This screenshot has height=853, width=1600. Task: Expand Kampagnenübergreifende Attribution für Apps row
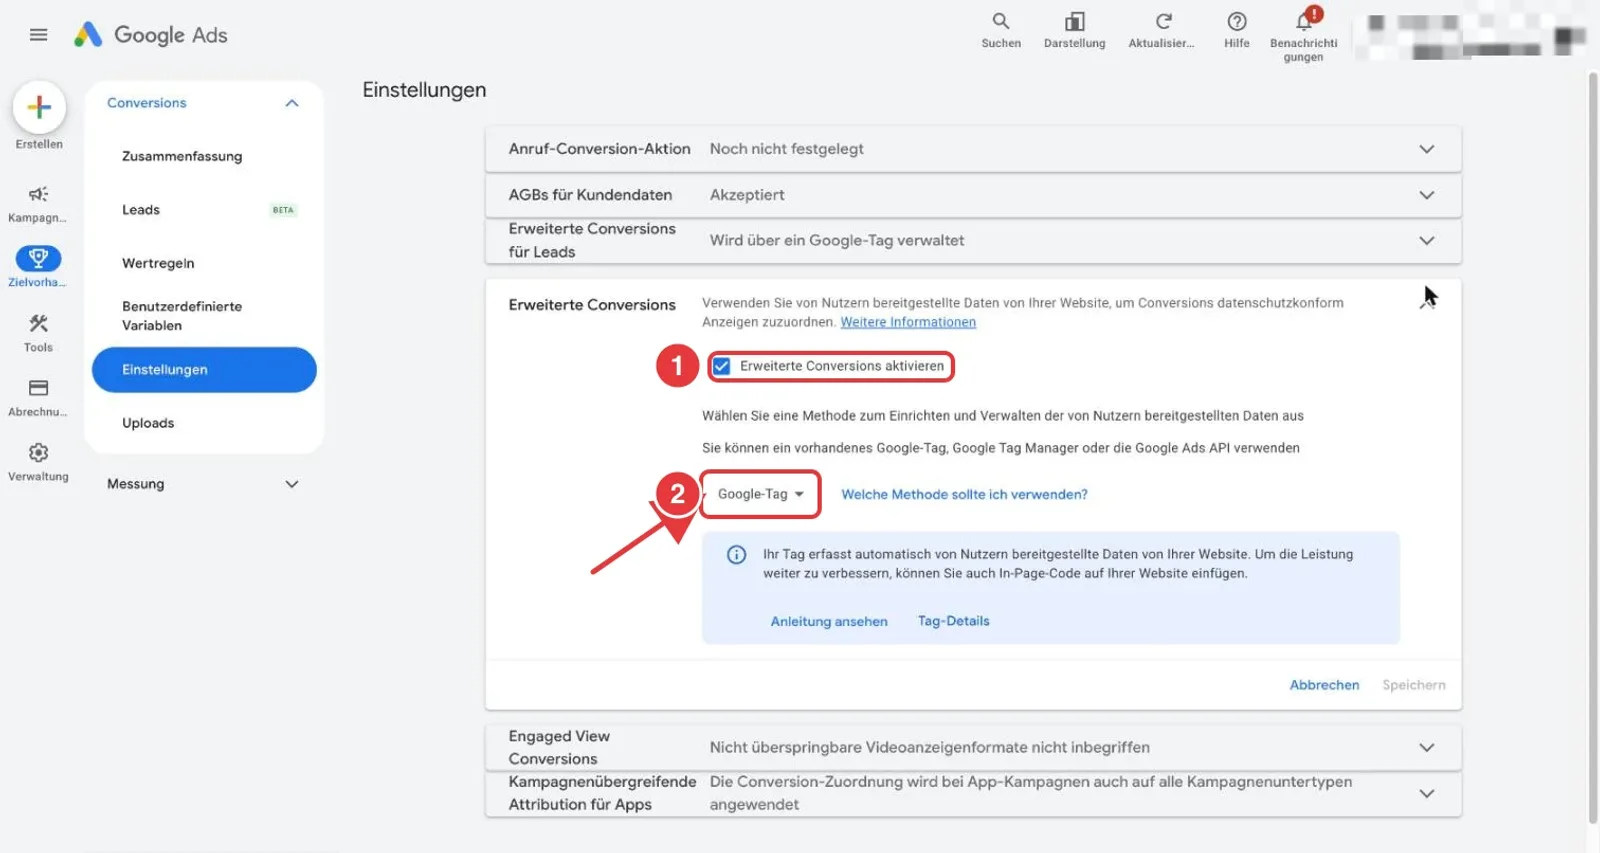(x=973, y=793)
